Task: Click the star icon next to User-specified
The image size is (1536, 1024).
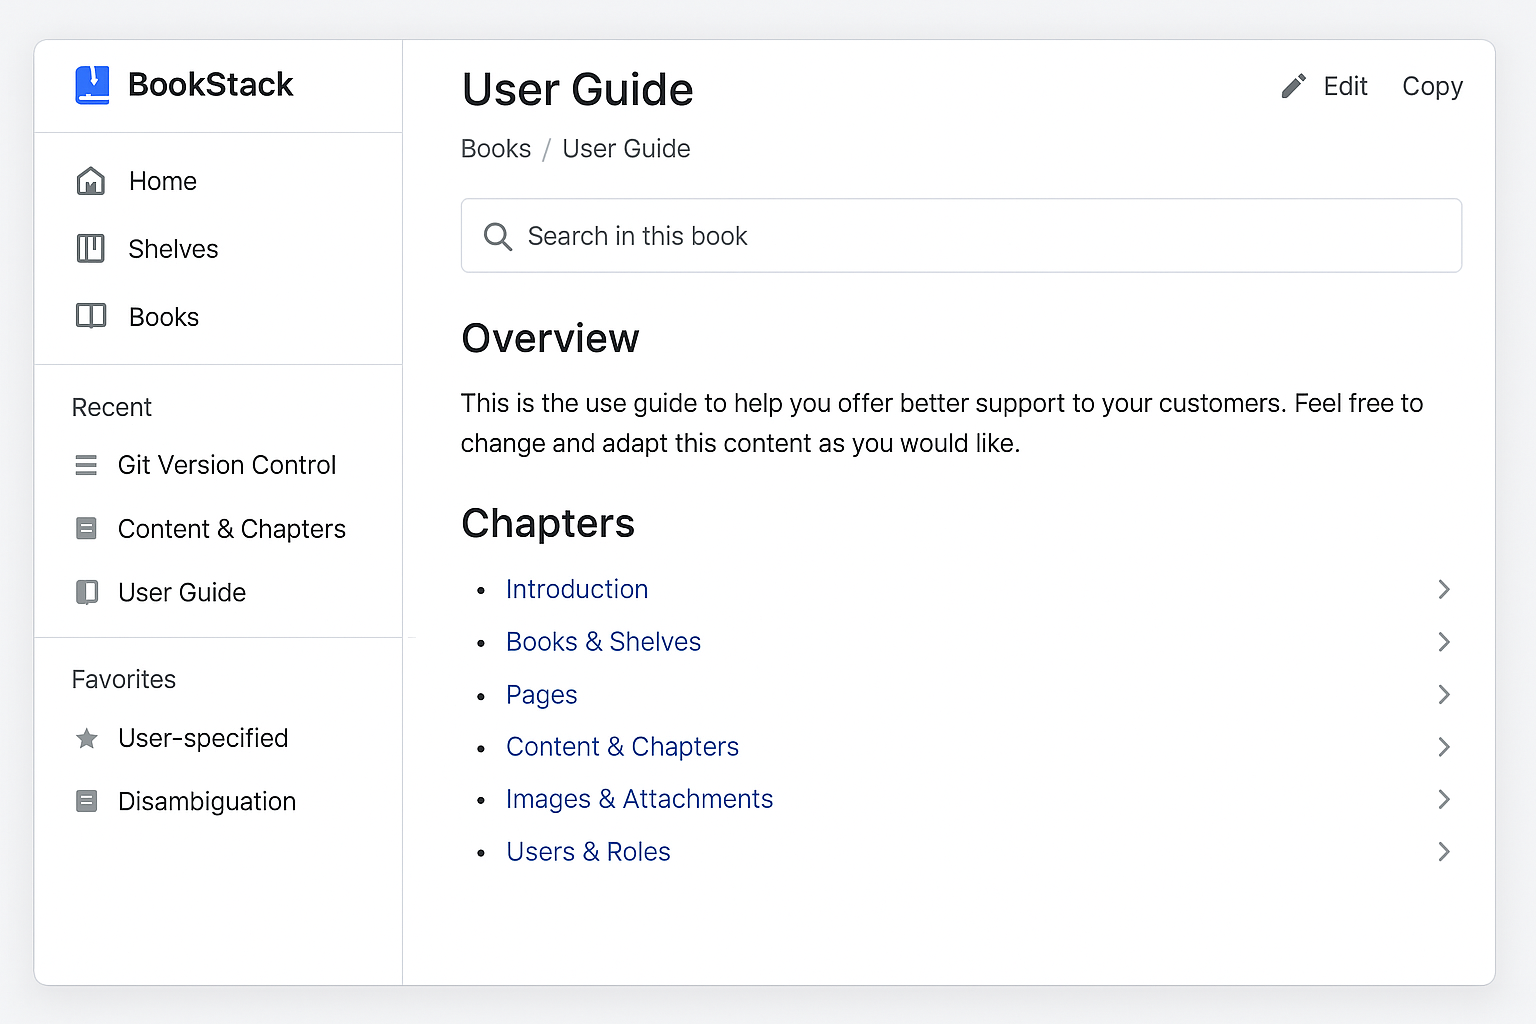Action: click(86, 738)
